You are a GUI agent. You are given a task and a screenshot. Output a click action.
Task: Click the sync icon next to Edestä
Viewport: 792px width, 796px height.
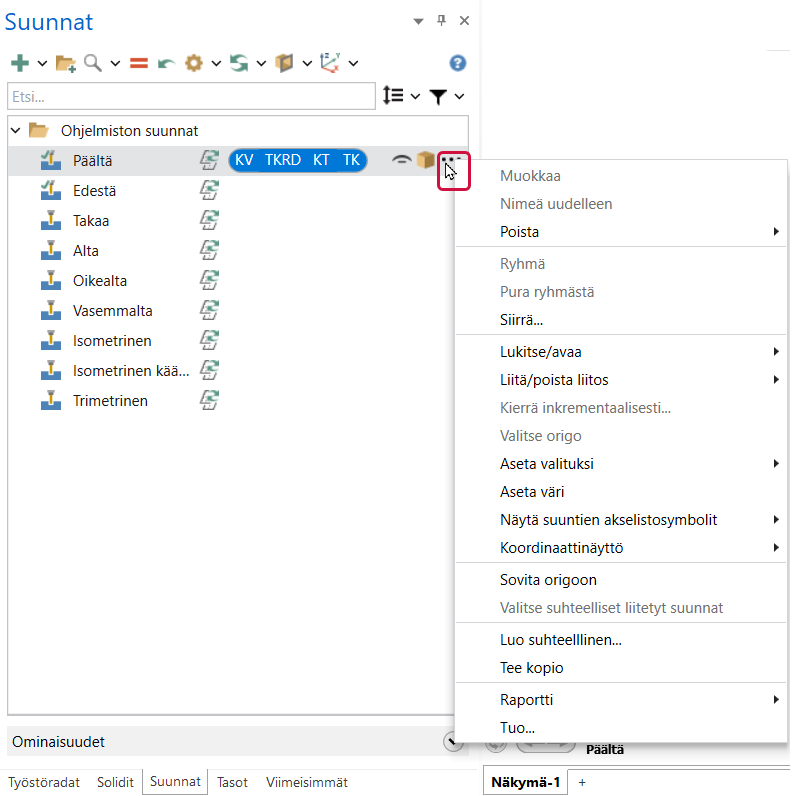tap(208, 191)
